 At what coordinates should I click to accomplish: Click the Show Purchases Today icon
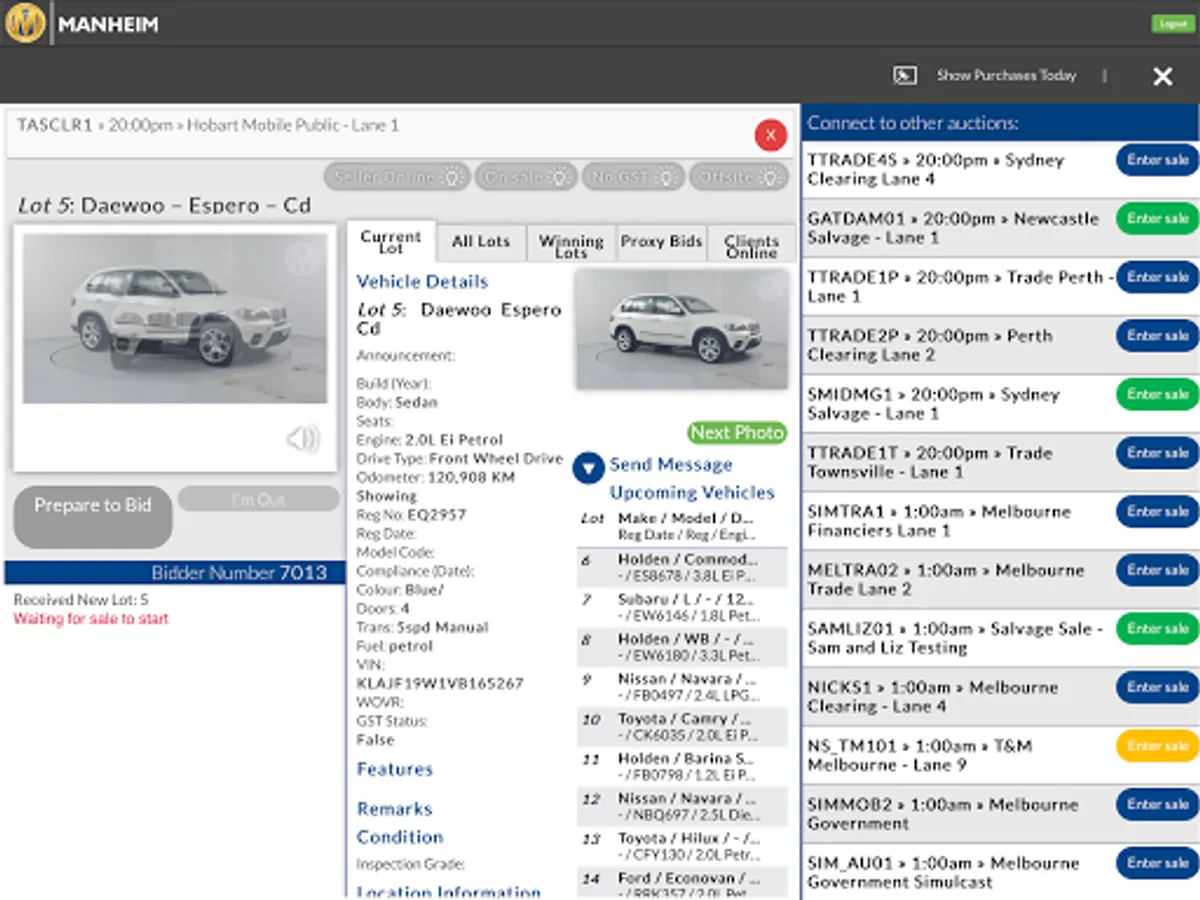click(905, 76)
